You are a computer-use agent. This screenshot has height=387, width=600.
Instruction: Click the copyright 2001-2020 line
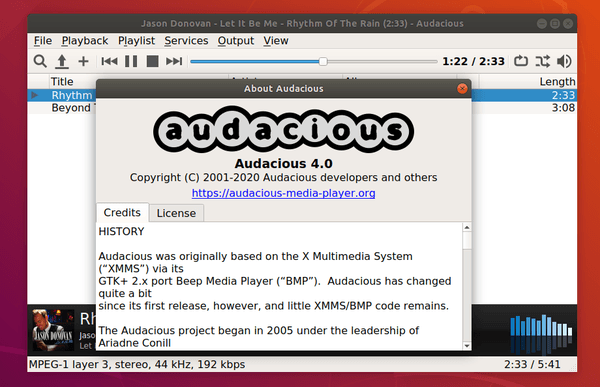[x=284, y=178]
